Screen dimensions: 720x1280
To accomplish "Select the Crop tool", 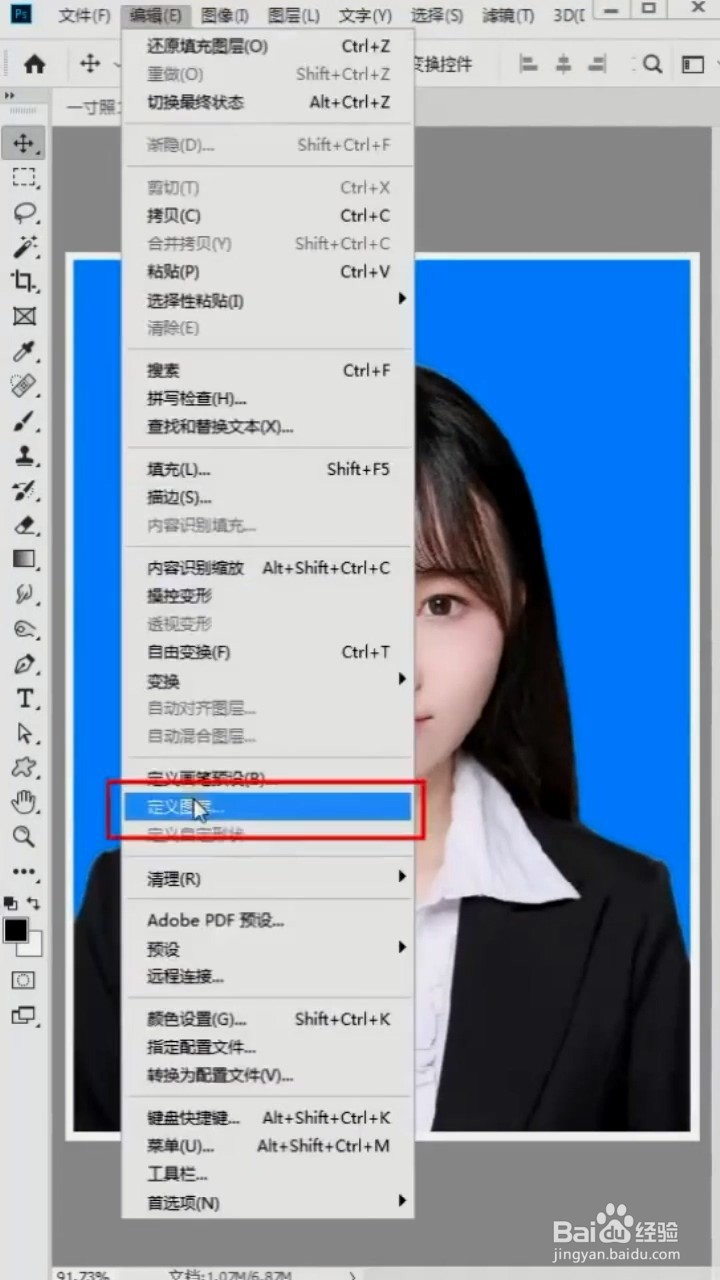I will (x=24, y=282).
